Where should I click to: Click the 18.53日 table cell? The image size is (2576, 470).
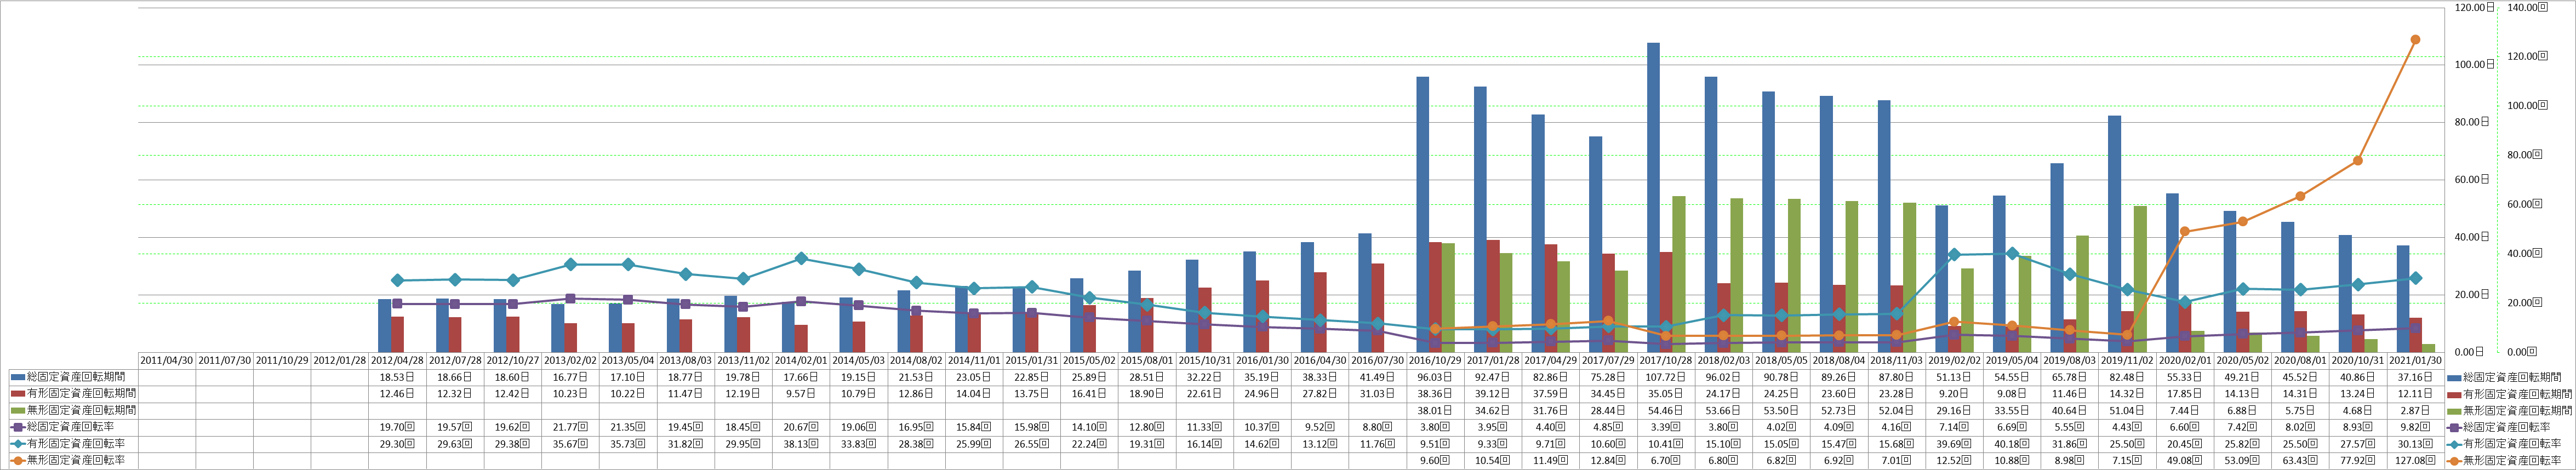pos(398,377)
